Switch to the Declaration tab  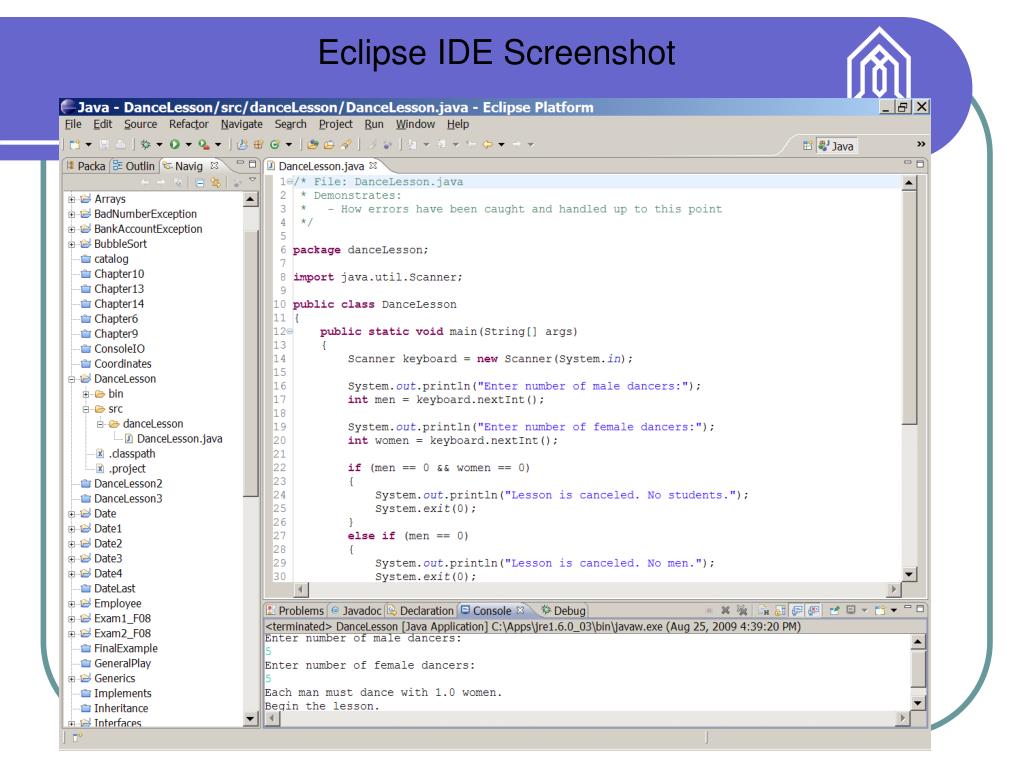pos(421,611)
